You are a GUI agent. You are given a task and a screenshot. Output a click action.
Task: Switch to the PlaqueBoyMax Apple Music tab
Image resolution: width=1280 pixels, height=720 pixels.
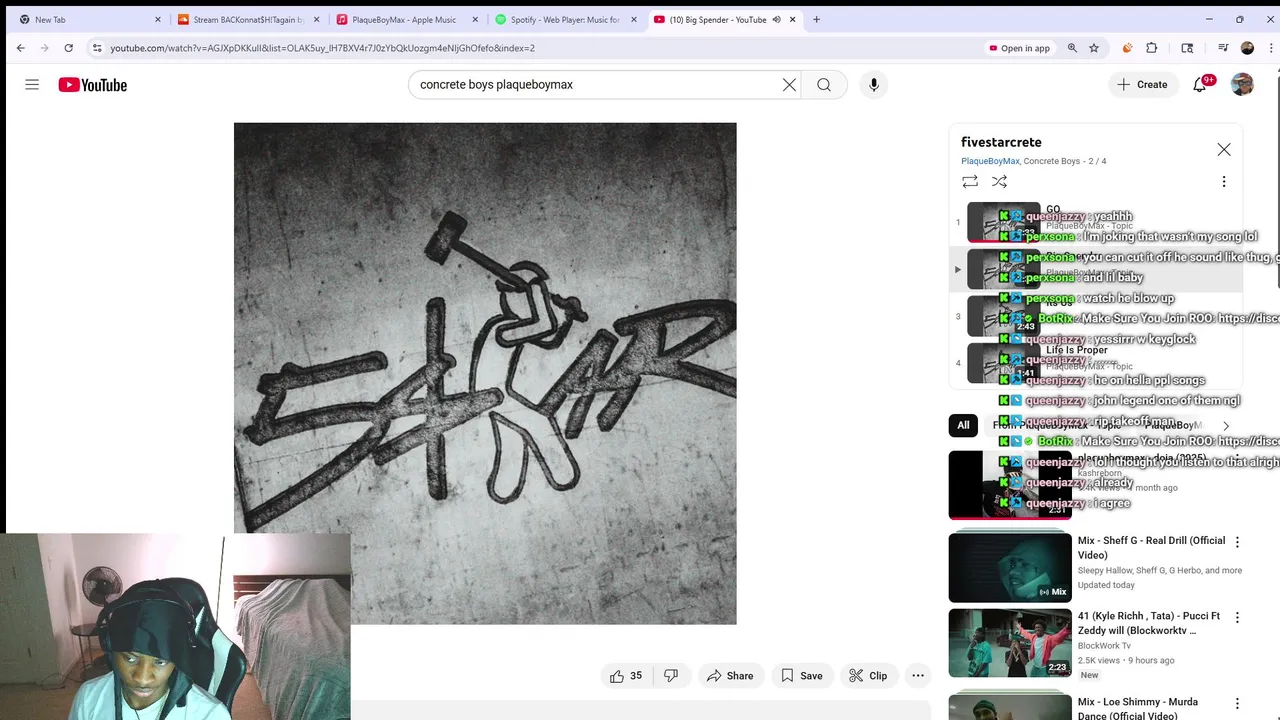(x=404, y=19)
